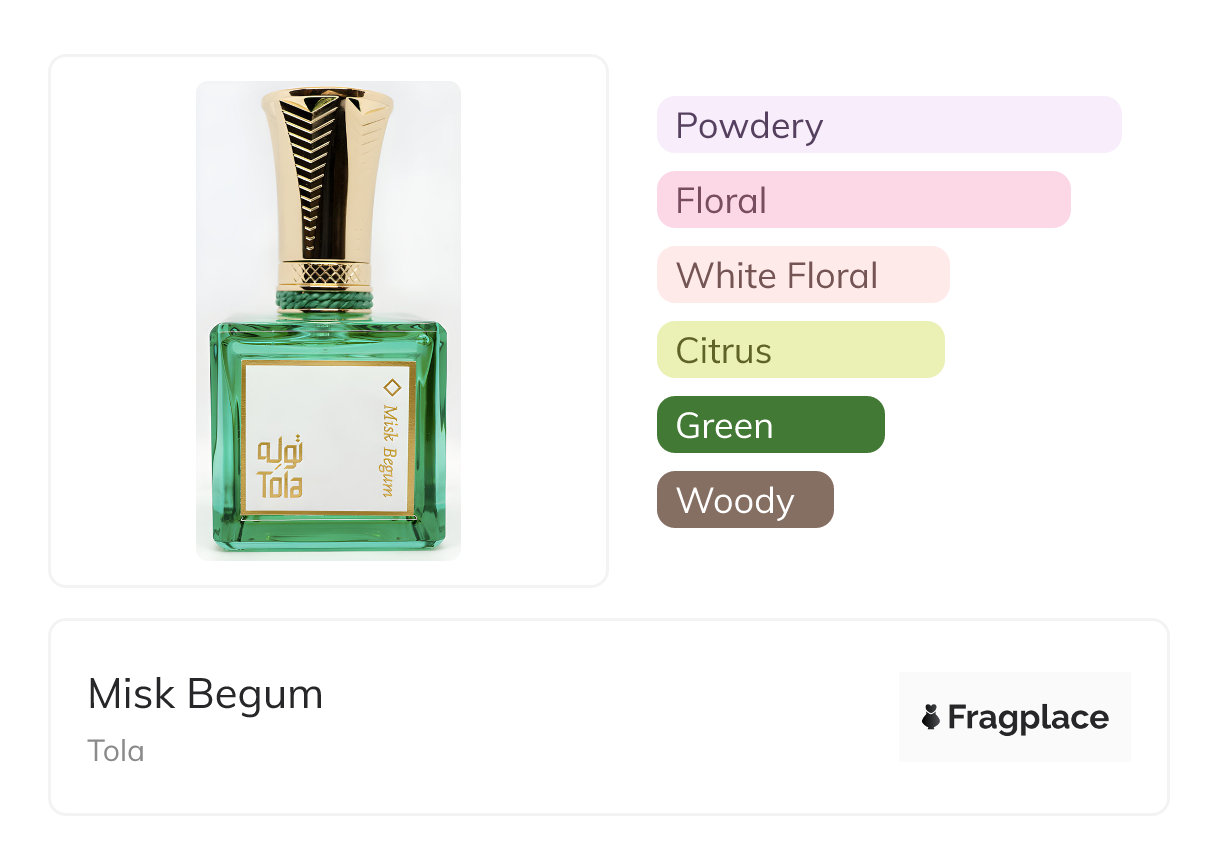Click the Arabic Tola calligraphy on the bottle
Image resolution: width=1218 pixels, height=864 pixels.
280,451
